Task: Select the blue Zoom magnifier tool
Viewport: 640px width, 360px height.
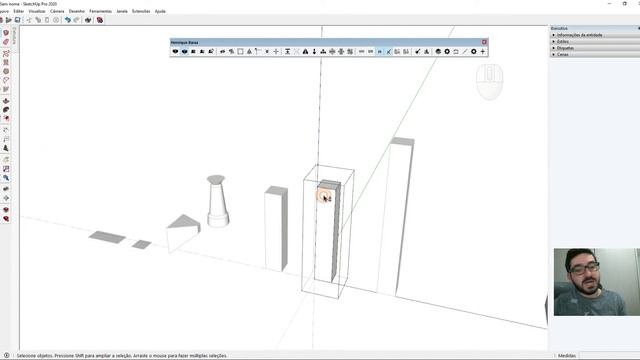Action: (6, 178)
